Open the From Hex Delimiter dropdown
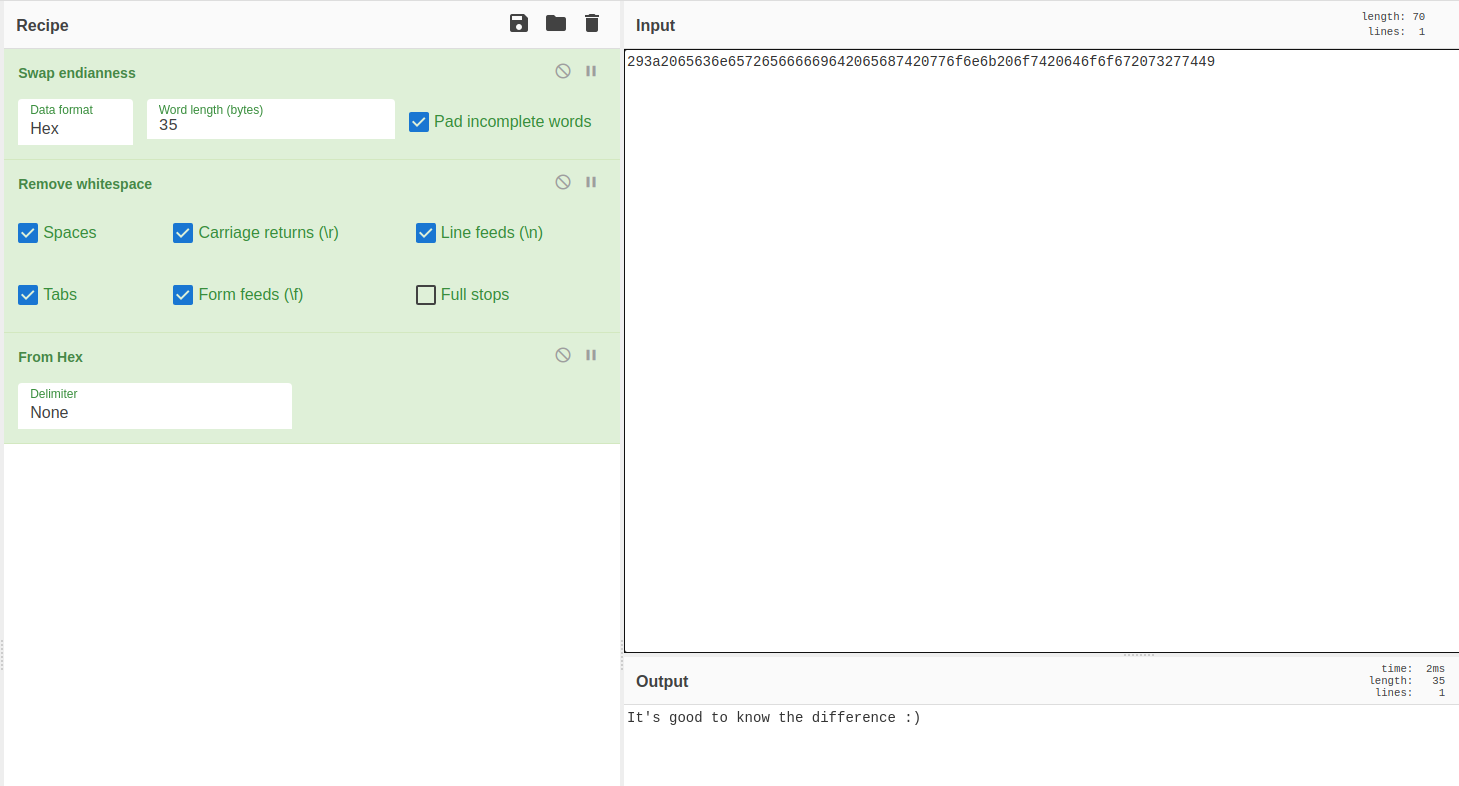This screenshot has height=786, width=1459. coord(155,412)
